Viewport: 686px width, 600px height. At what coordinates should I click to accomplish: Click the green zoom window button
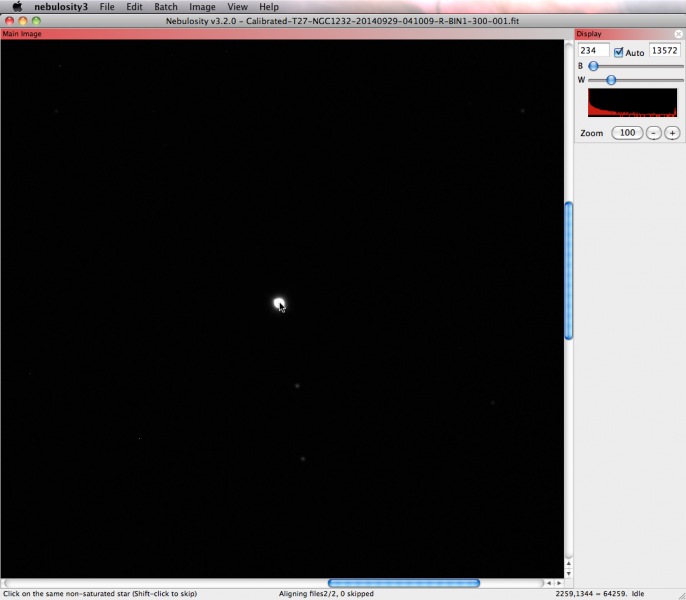point(36,21)
